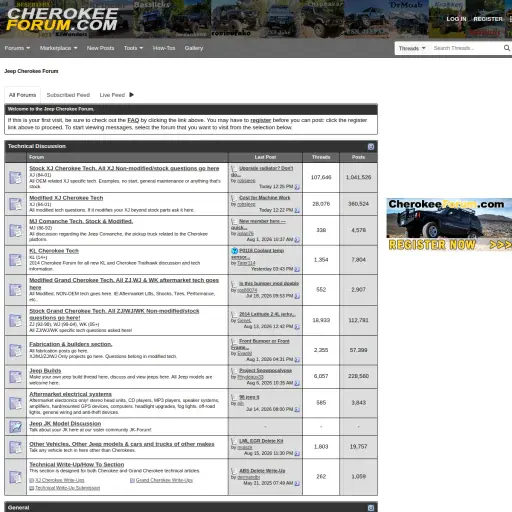Click forum status icon for Fabrication & builders section
512x512 pixels.
coord(15,350)
